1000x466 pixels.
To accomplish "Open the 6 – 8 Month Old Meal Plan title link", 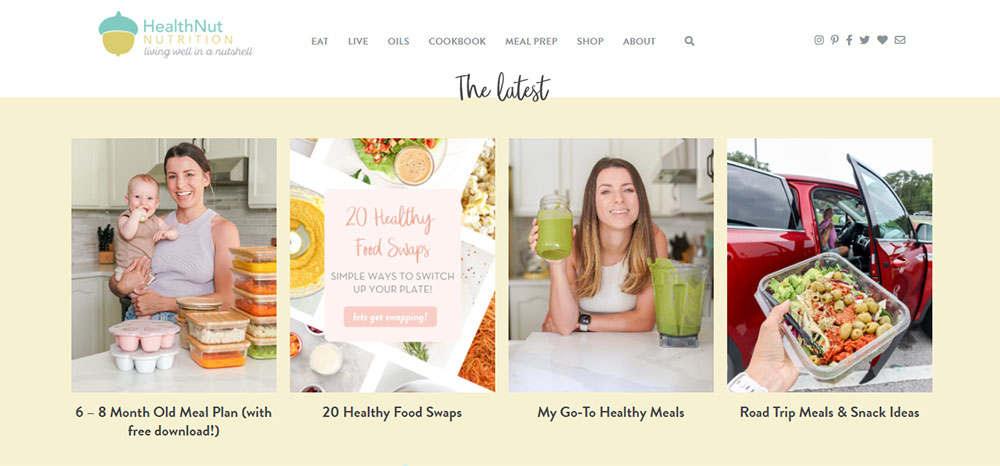I will pyautogui.click(x=173, y=421).
